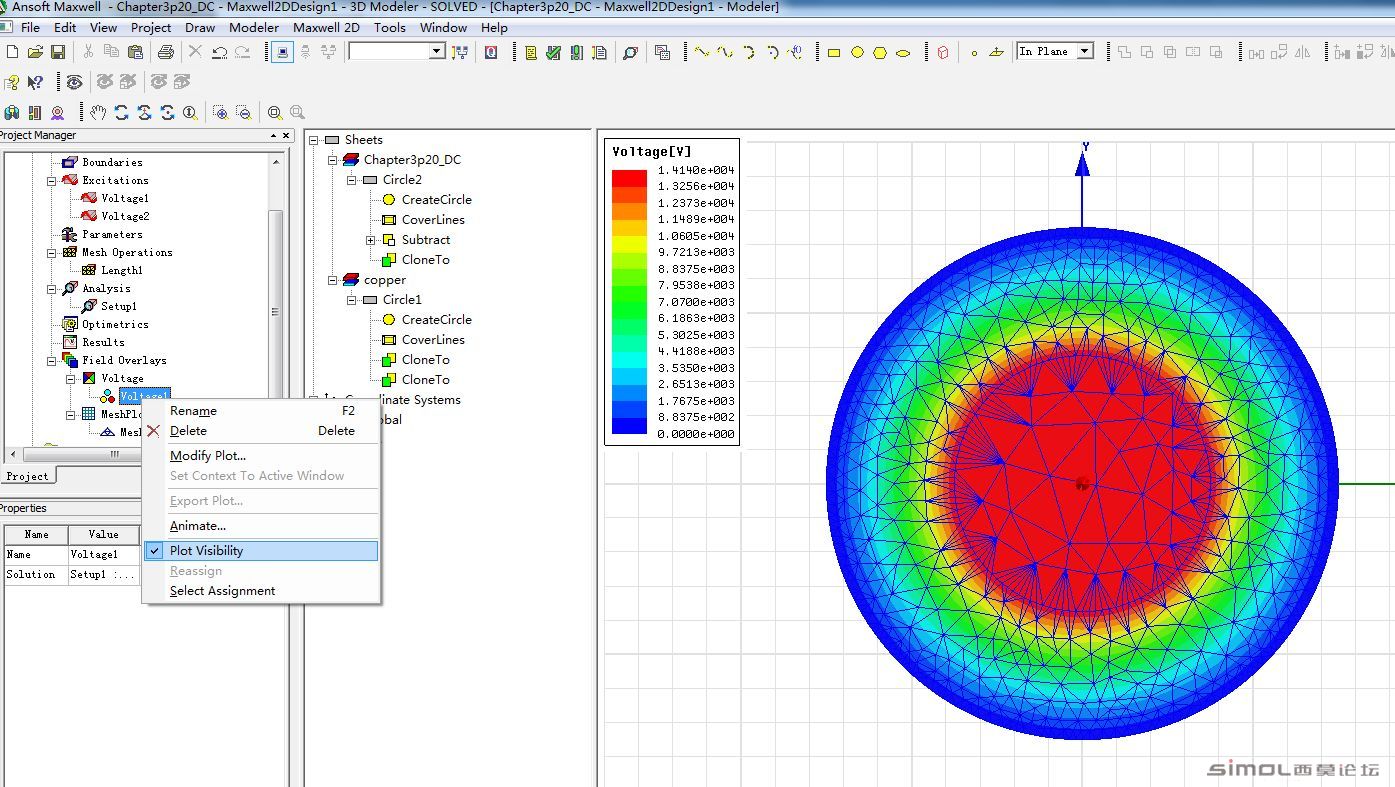Open the Maxwell 2D menu
Image resolution: width=1395 pixels, height=787 pixels.
(326, 28)
